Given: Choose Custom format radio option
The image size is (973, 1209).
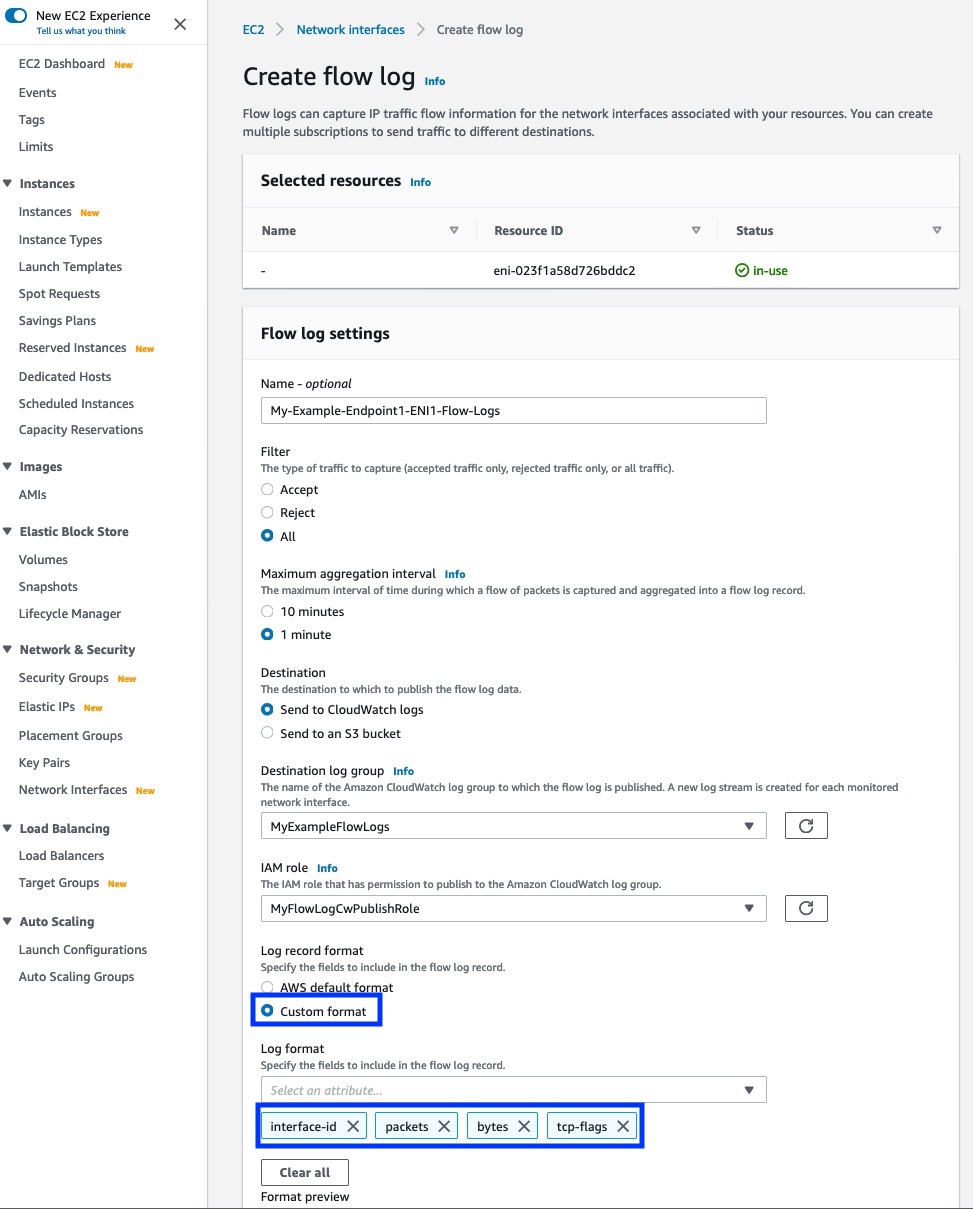Looking at the screenshot, I should (x=267, y=1011).
